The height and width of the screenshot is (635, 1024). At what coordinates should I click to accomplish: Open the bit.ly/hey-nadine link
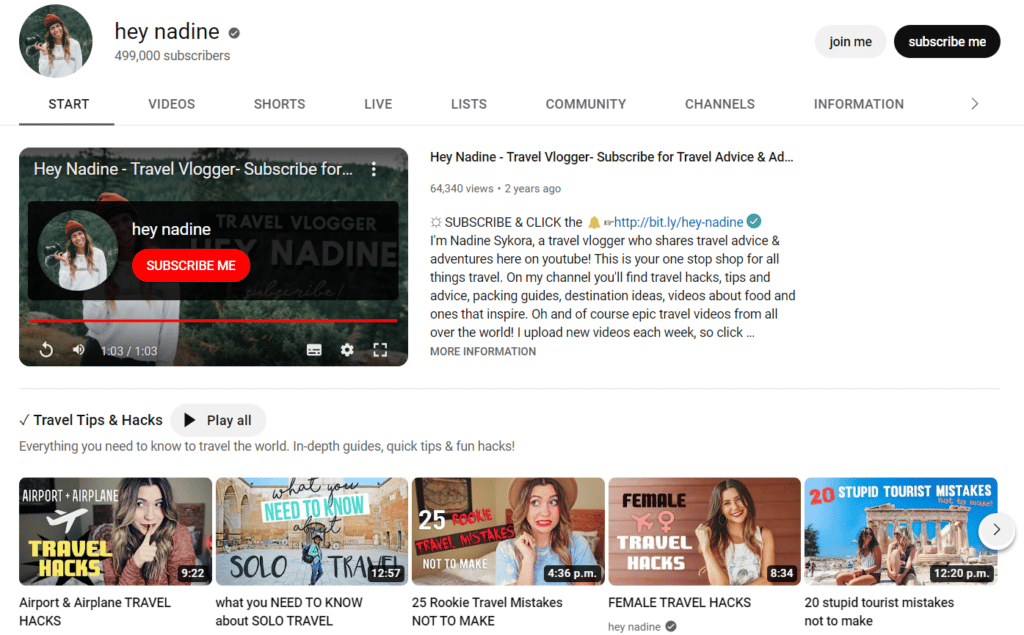coord(679,222)
